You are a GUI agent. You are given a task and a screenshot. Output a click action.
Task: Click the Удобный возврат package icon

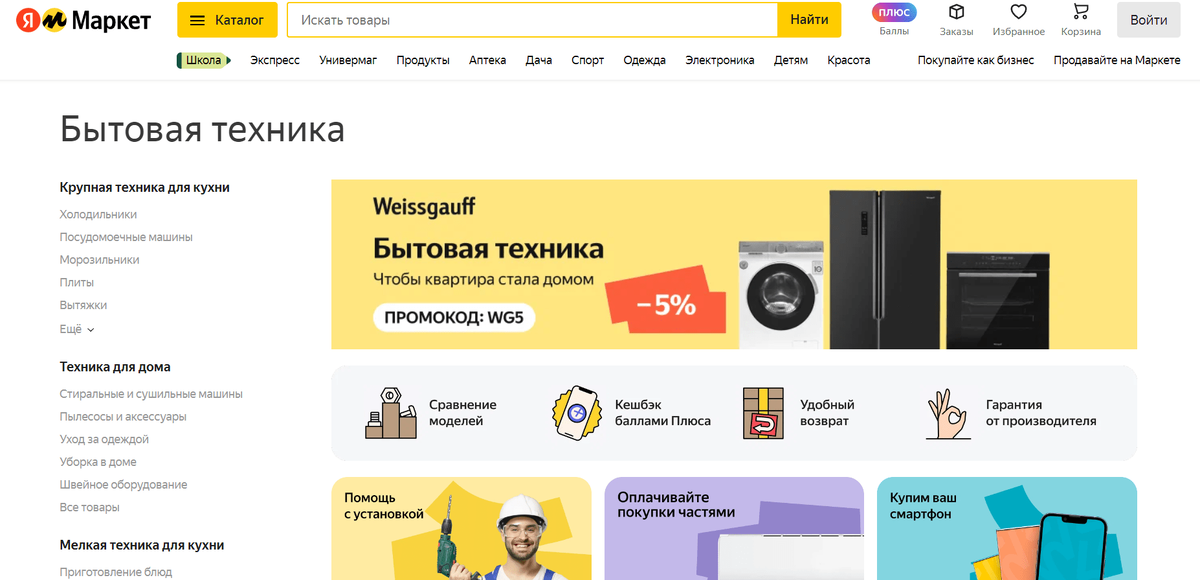(763, 413)
